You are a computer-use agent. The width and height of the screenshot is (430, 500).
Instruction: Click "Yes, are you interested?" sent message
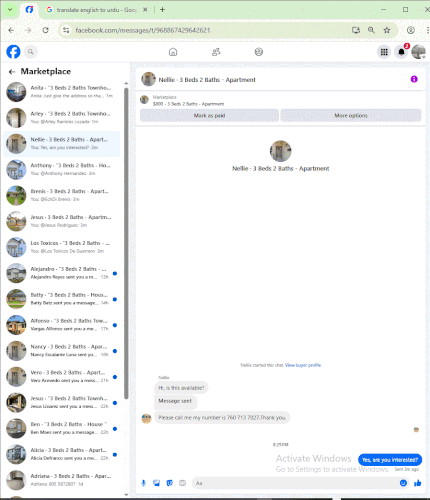coord(390,460)
